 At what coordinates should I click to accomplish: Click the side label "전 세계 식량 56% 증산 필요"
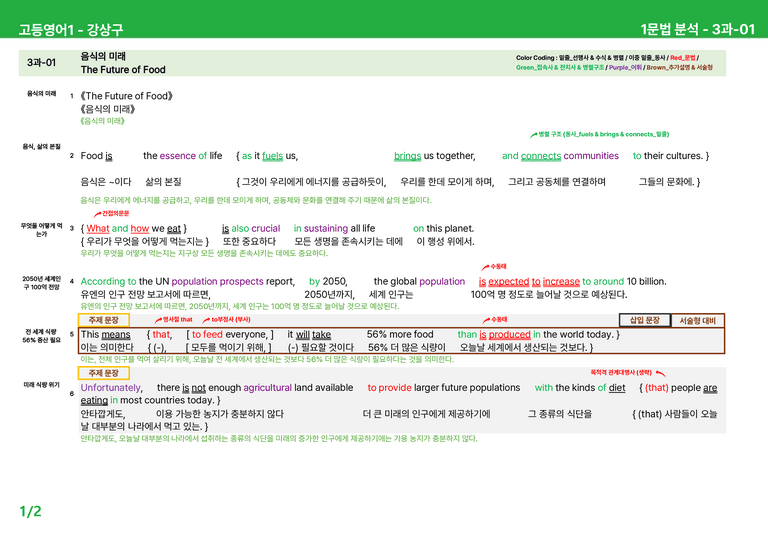click(42, 336)
